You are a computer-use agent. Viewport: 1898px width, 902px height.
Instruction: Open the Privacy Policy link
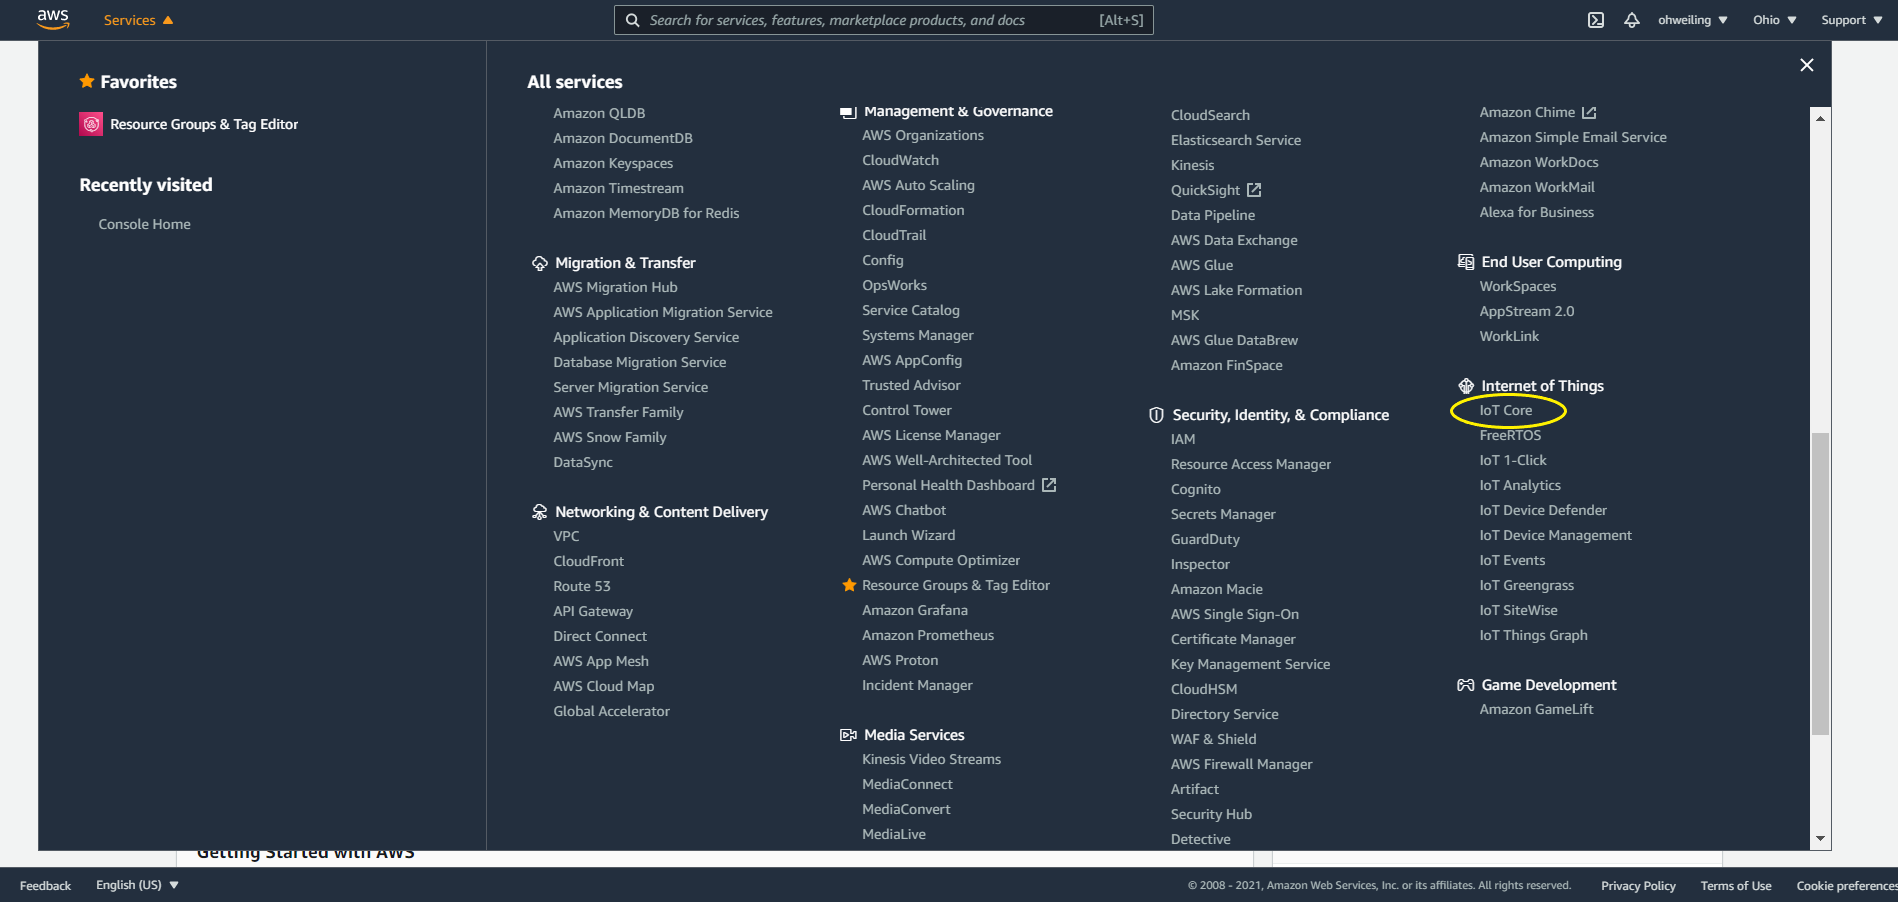click(x=1638, y=886)
